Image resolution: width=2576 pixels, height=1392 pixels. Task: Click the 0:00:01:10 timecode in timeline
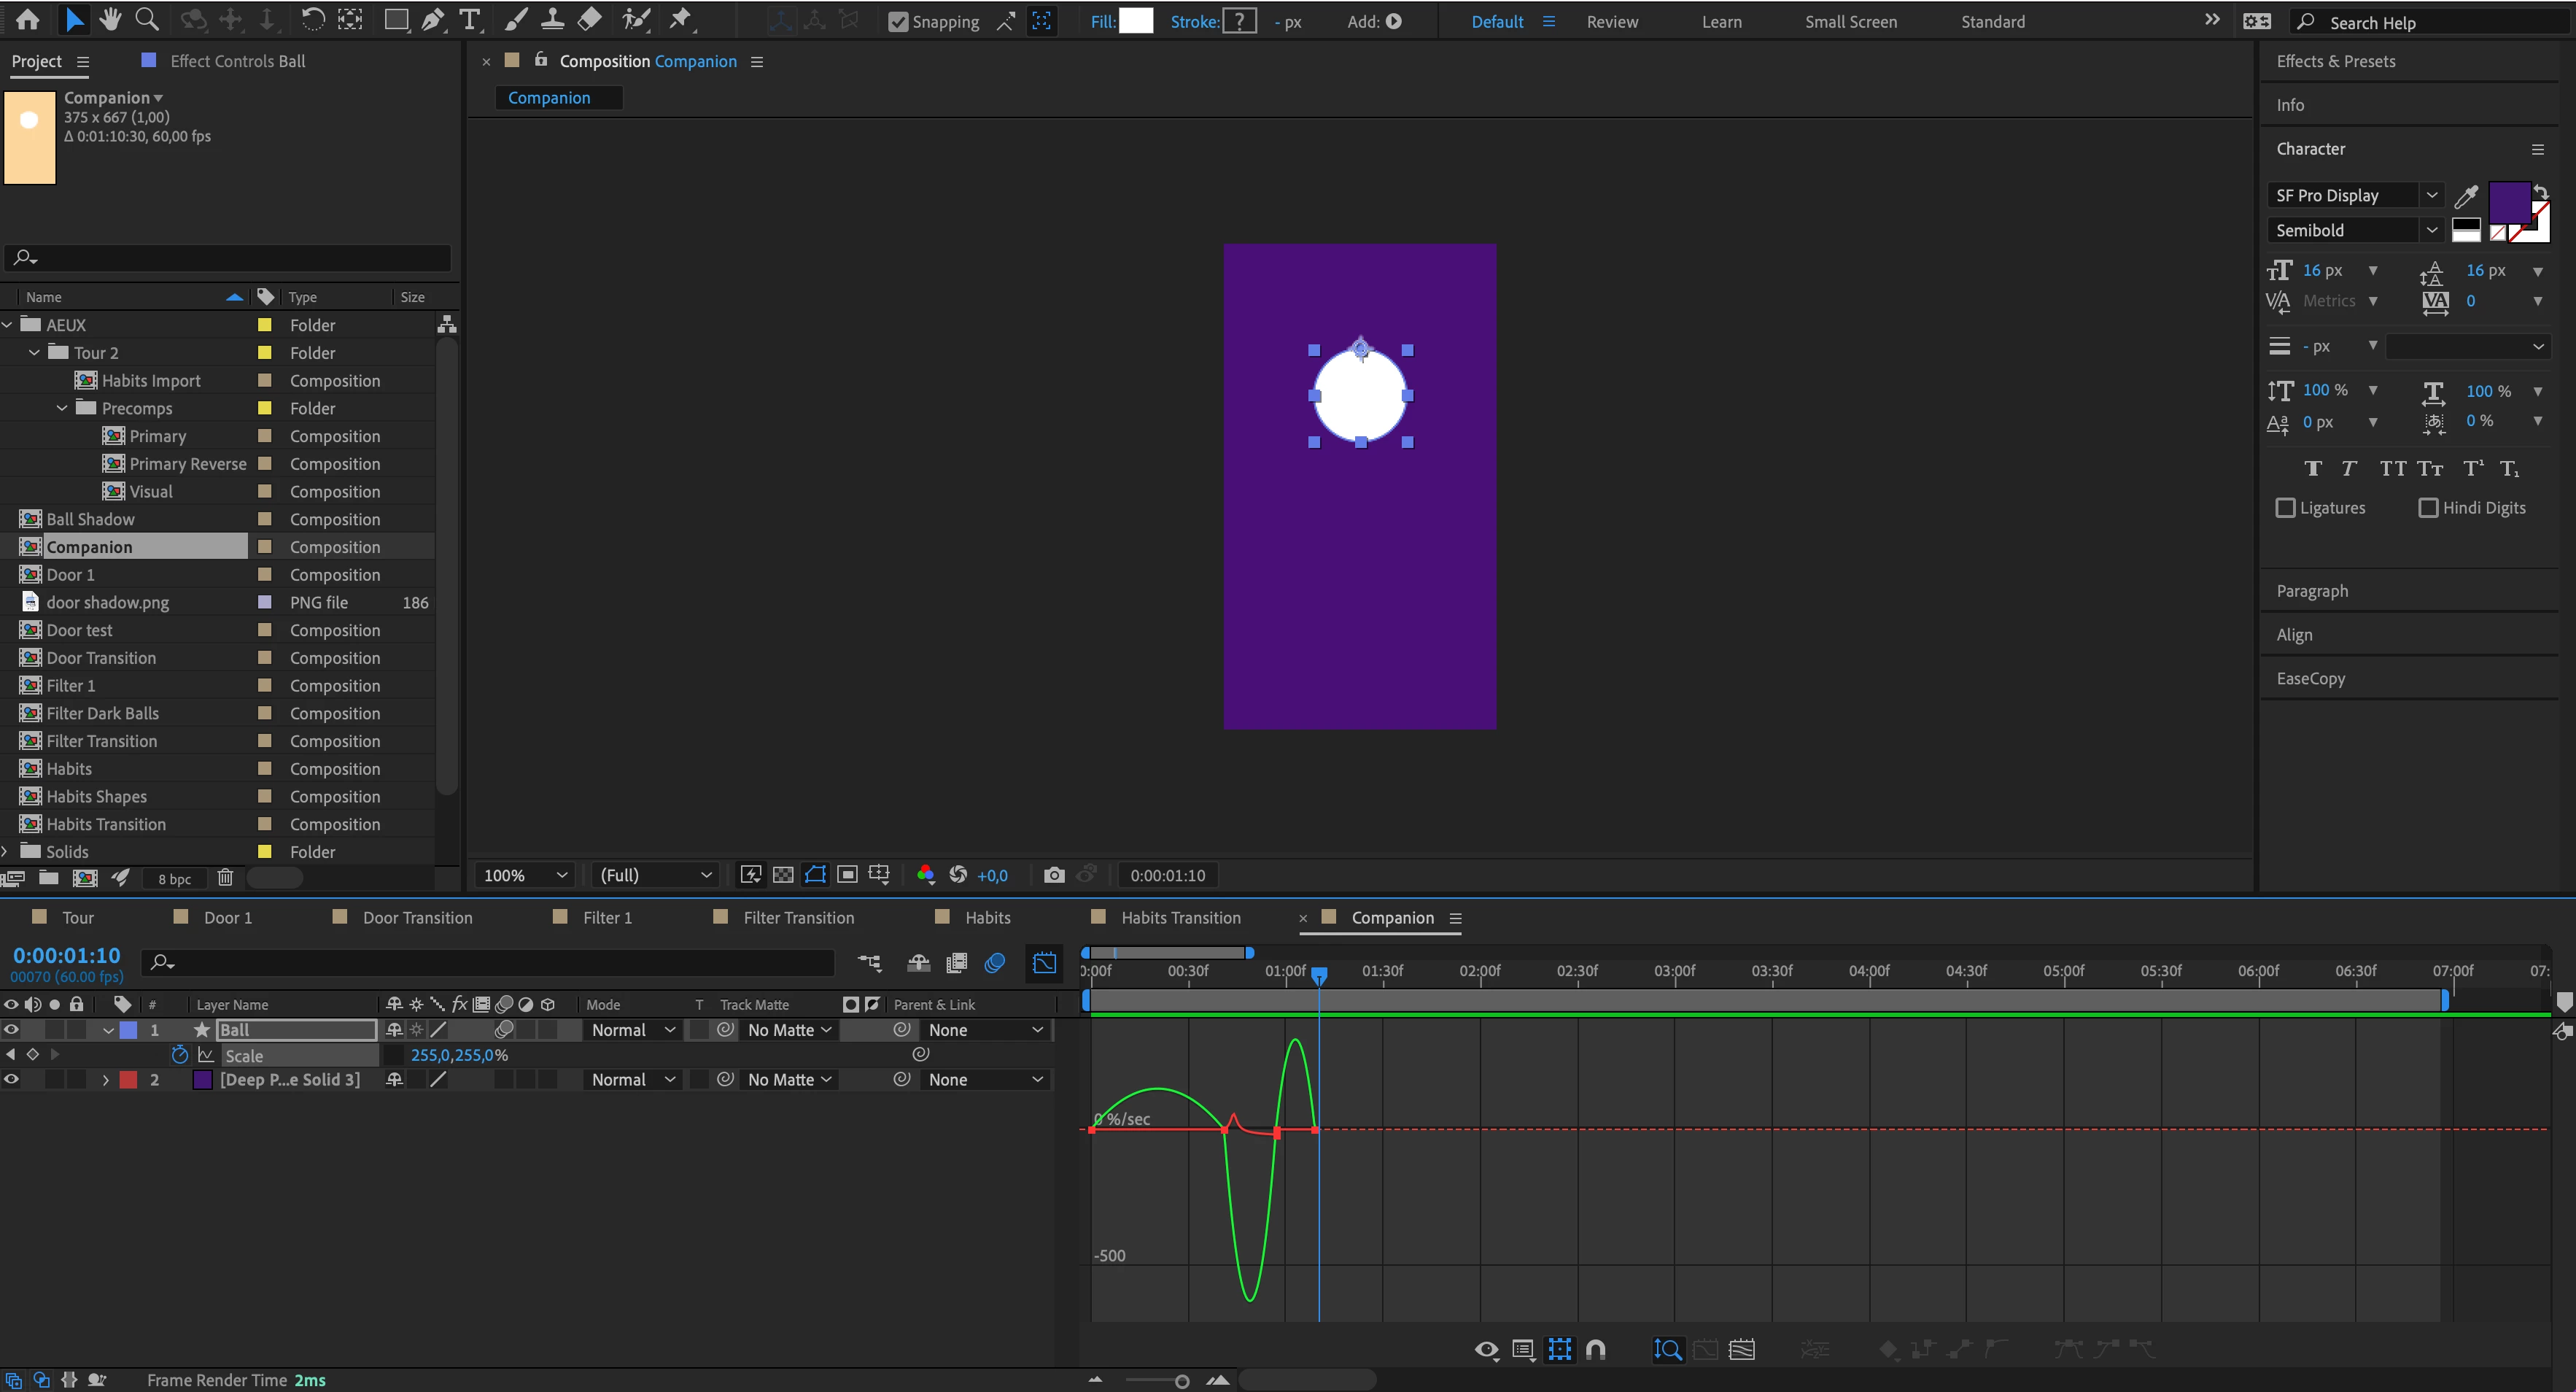click(x=66, y=955)
